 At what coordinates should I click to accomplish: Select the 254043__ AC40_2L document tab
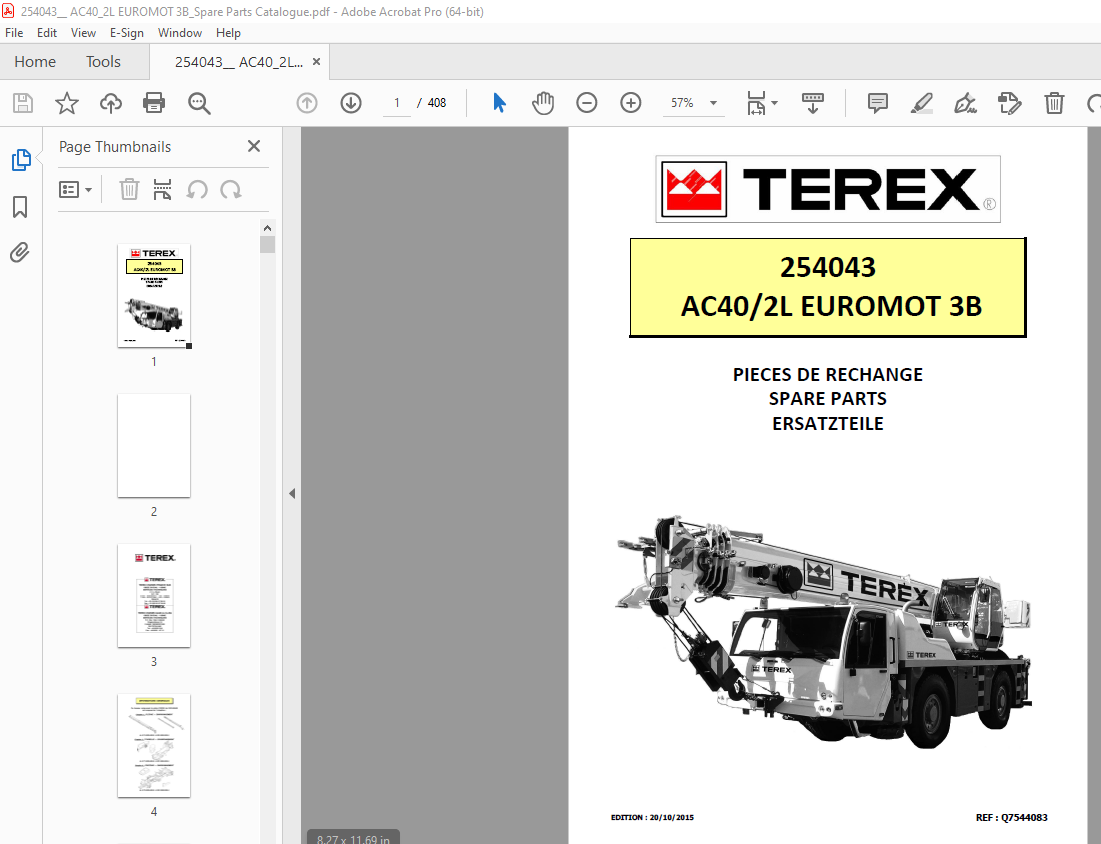point(239,62)
